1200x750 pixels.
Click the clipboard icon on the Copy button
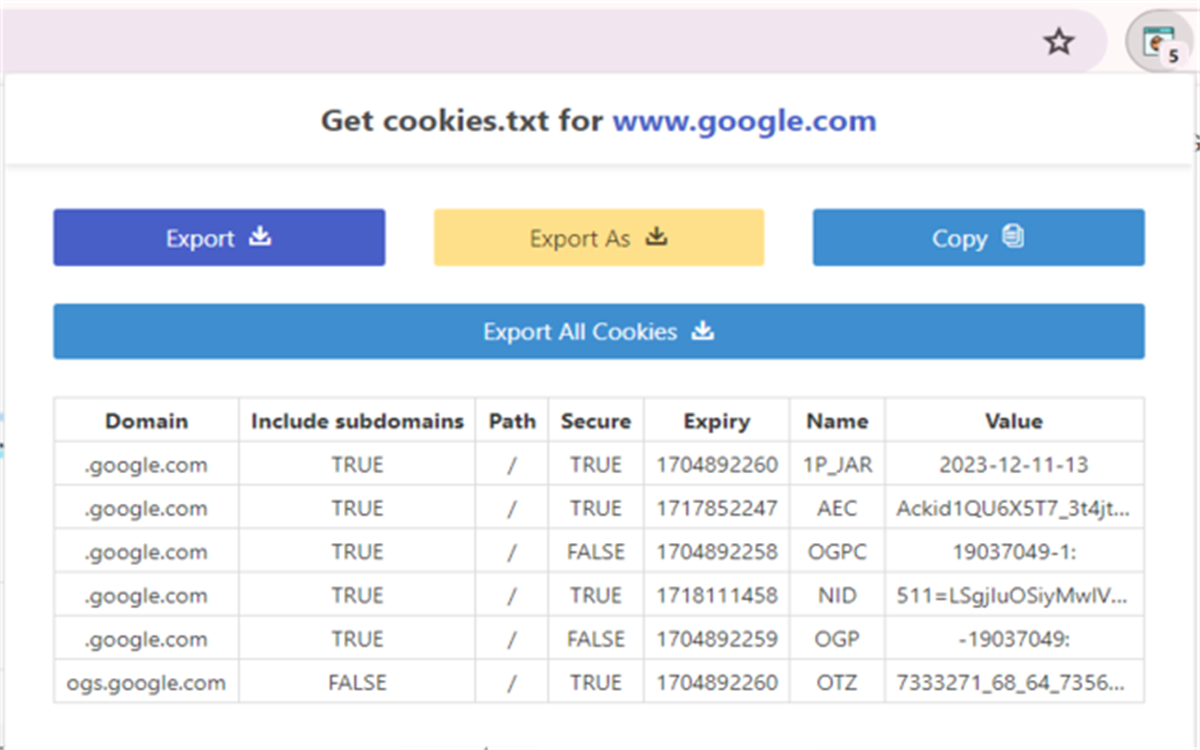click(x=1013, y=238)
